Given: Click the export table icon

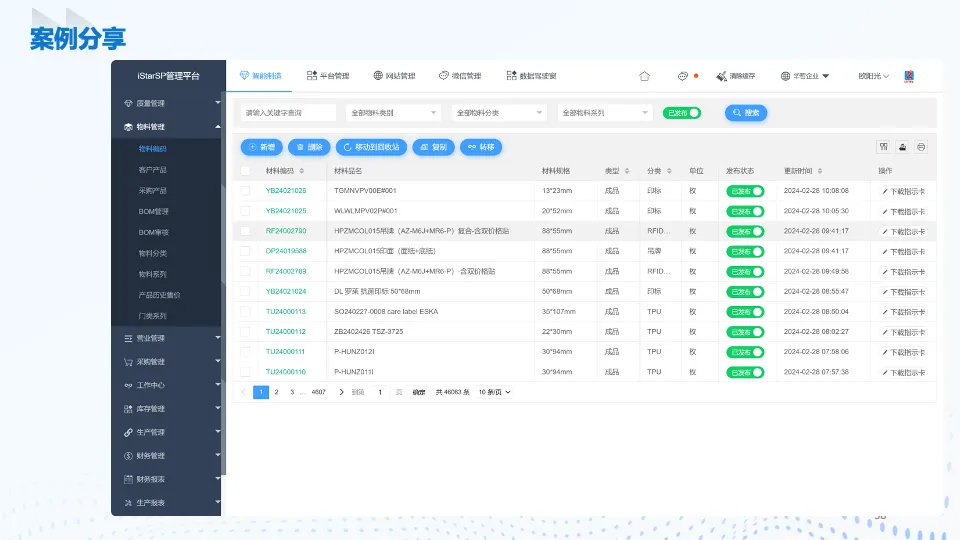Looking at the screenshot, I should [x=902, y=147].
